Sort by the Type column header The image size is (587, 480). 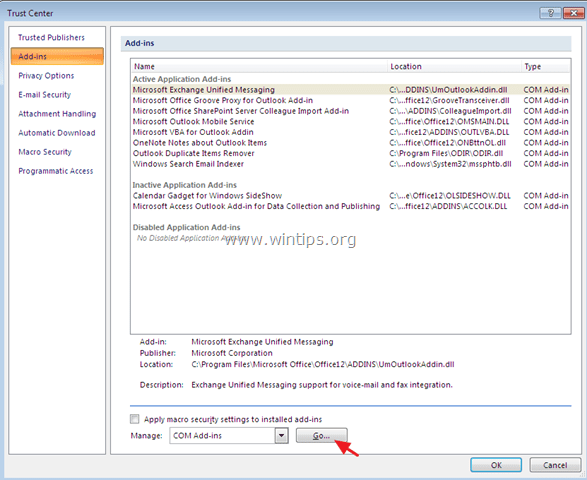546,66
